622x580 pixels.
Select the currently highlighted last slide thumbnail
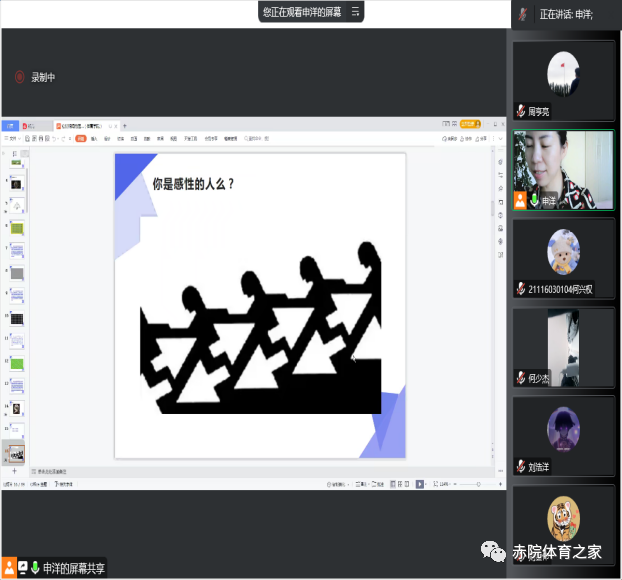tap(15, 451)
